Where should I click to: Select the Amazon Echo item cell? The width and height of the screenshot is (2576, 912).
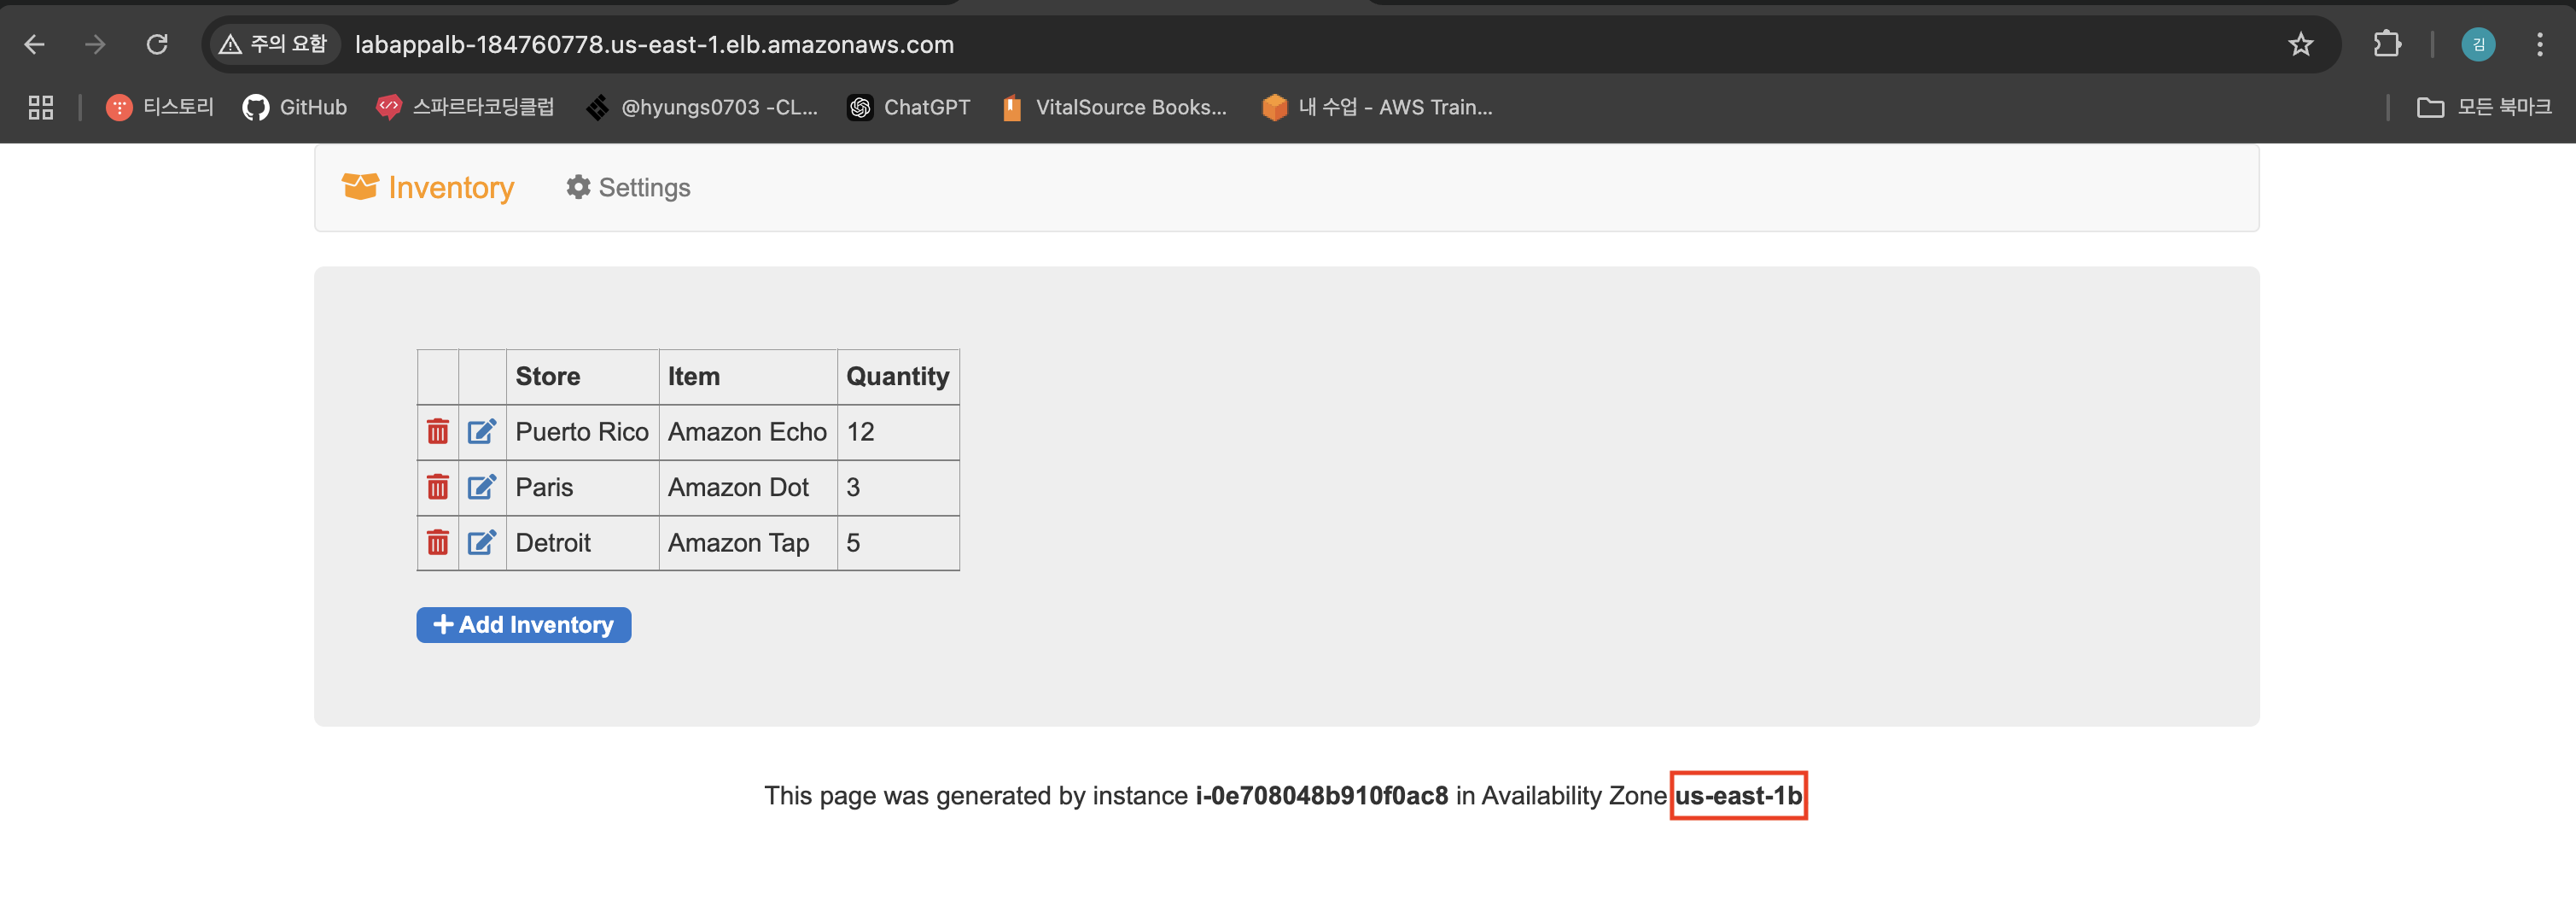click(748, 432)
